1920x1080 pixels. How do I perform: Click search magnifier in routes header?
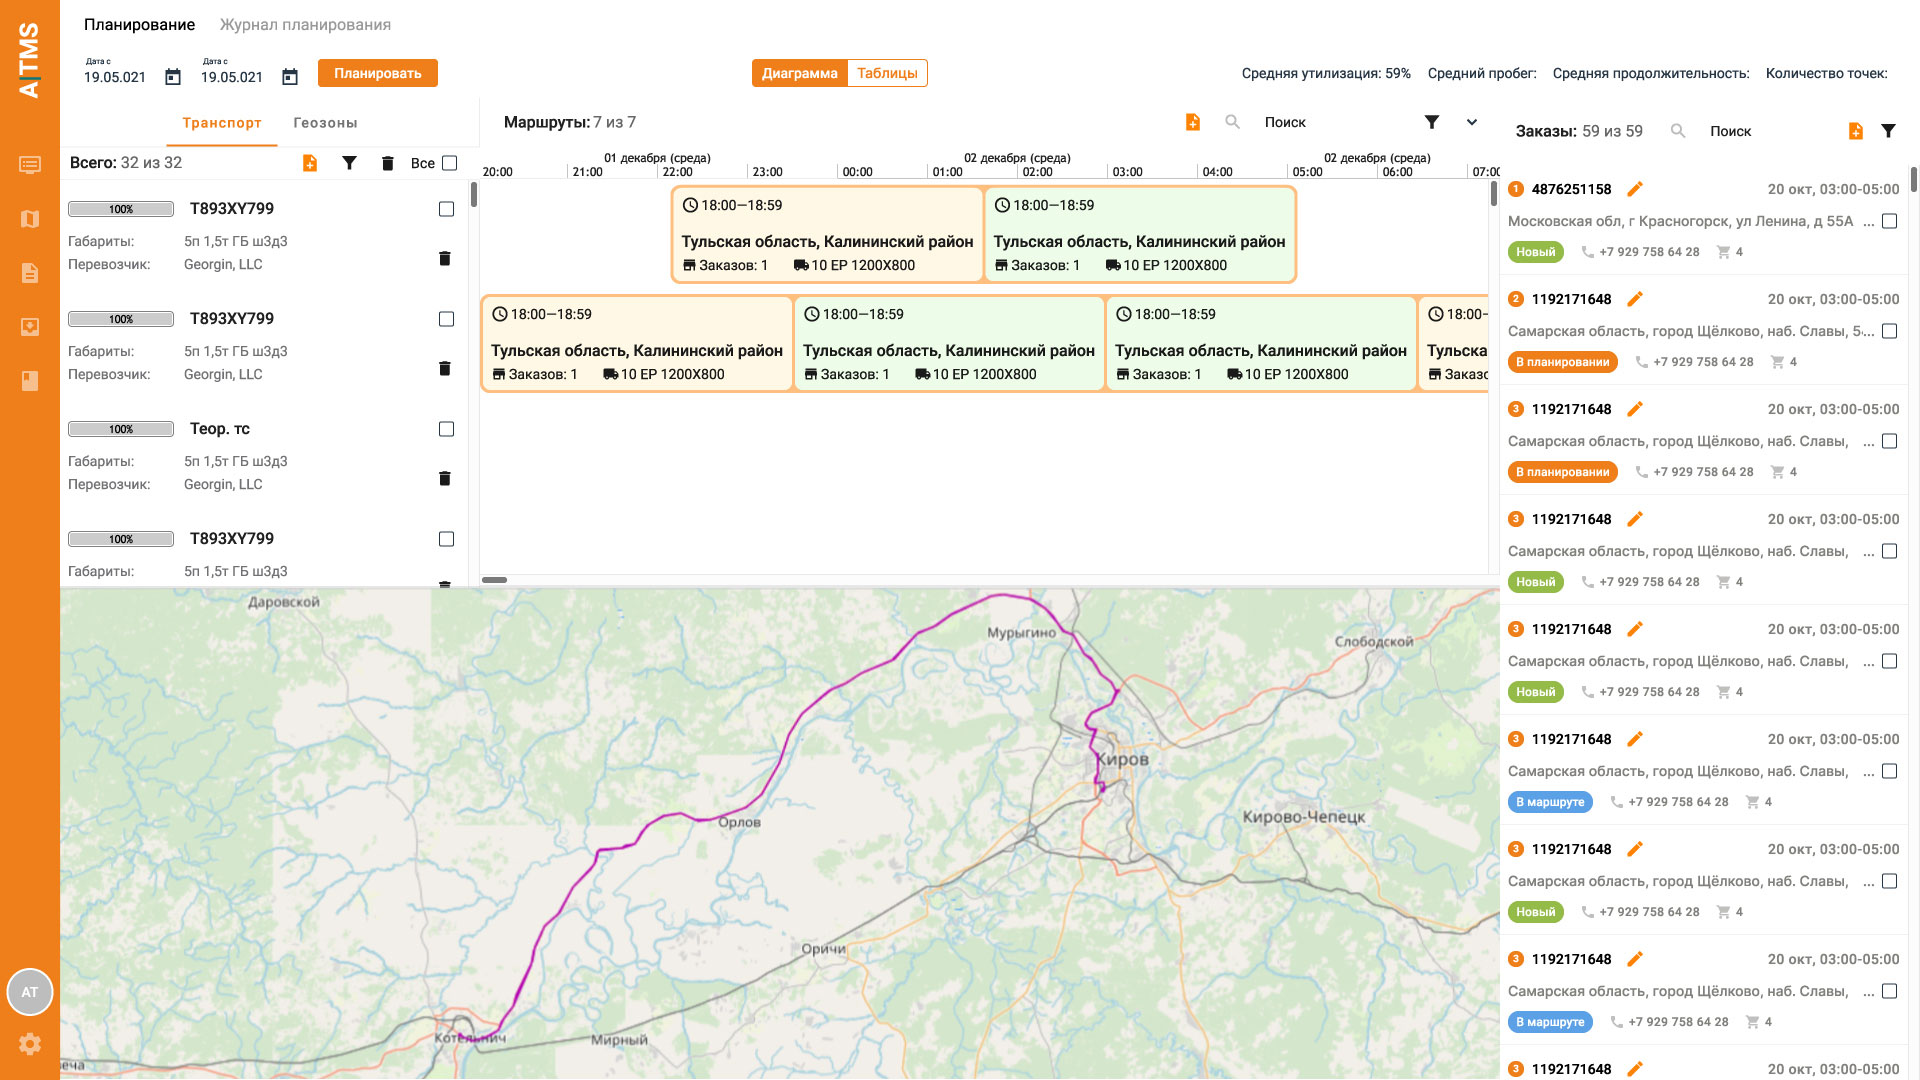tap(1232, 122)
